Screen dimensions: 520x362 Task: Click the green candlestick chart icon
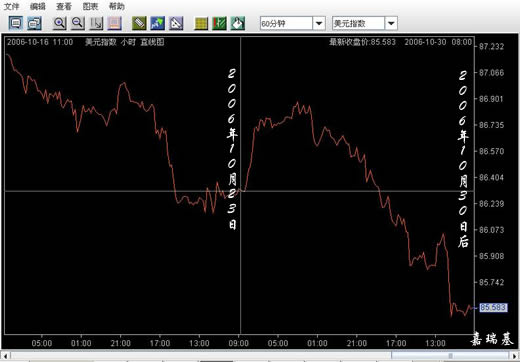[219, 23]
